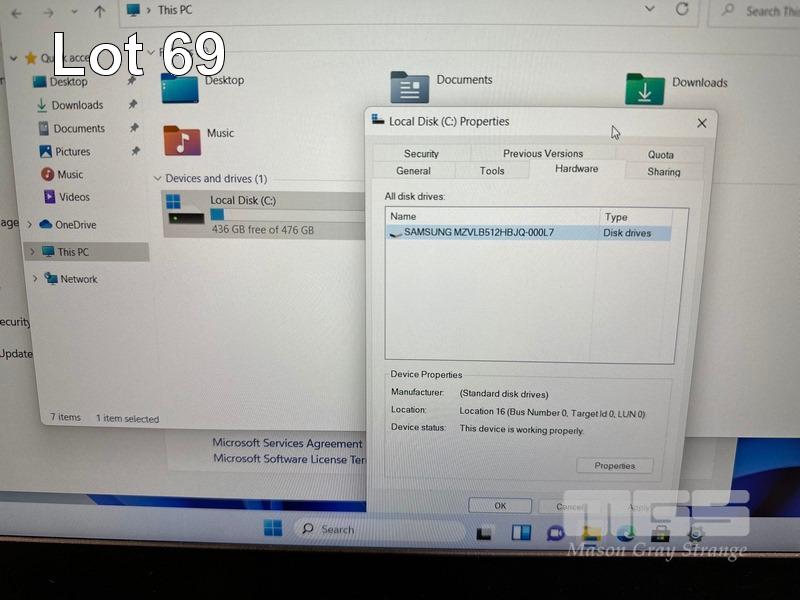800x600 pixels.
Task: Open the address bar history dropdown
Action: click(x=650, y=9)
